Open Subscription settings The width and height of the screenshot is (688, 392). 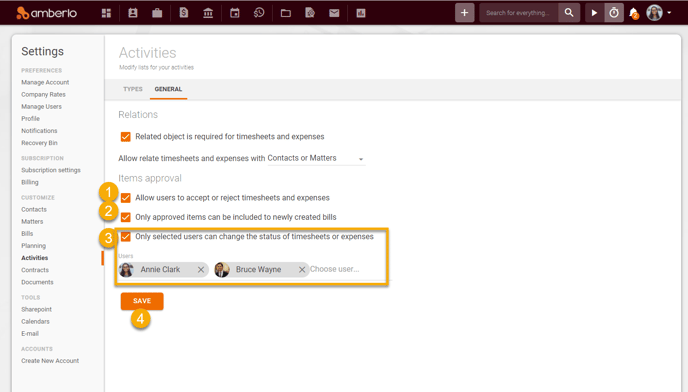(x=51, y=170)
